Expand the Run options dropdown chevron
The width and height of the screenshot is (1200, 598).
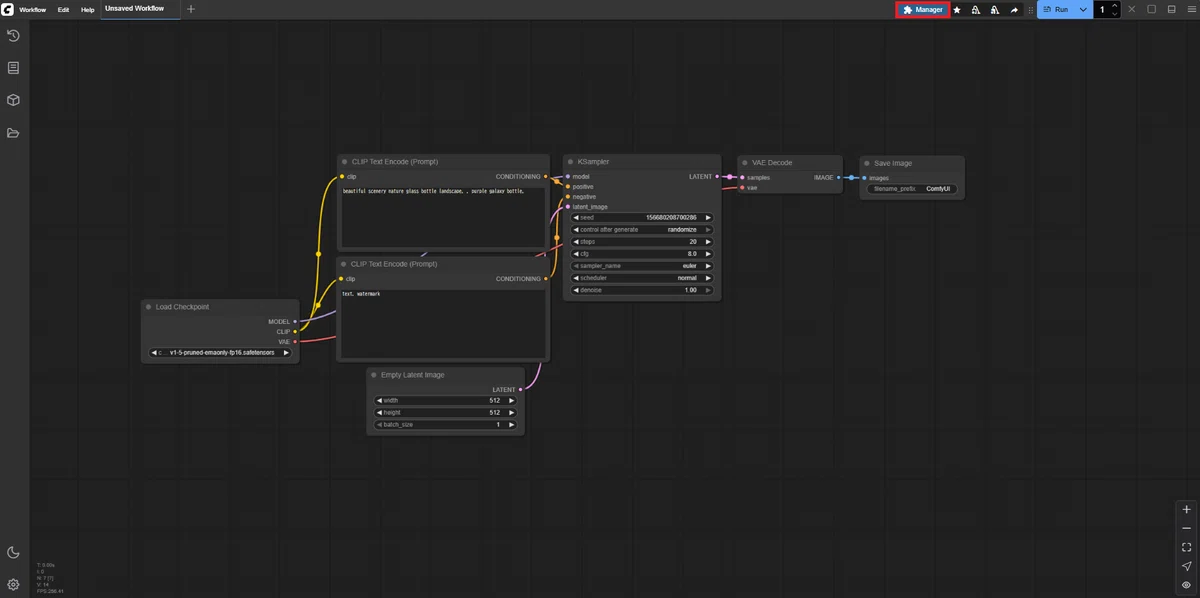pyautogui.click(x=1083, y=9)
